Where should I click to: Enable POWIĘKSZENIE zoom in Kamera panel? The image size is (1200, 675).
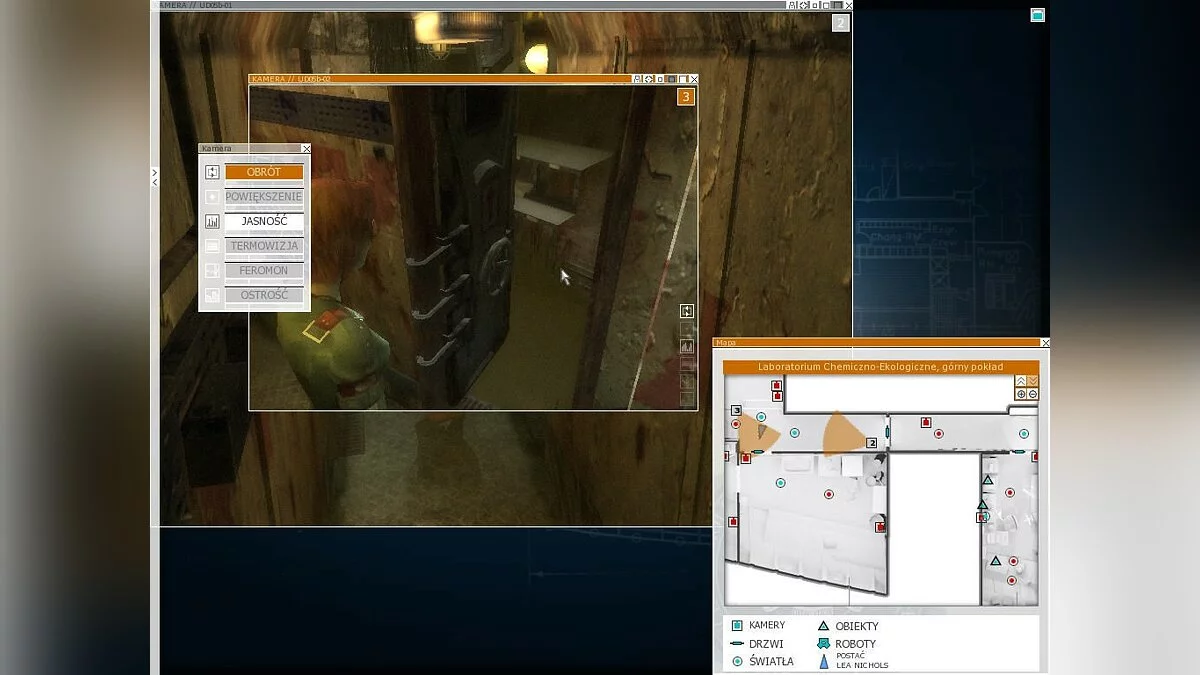[264, 197]
